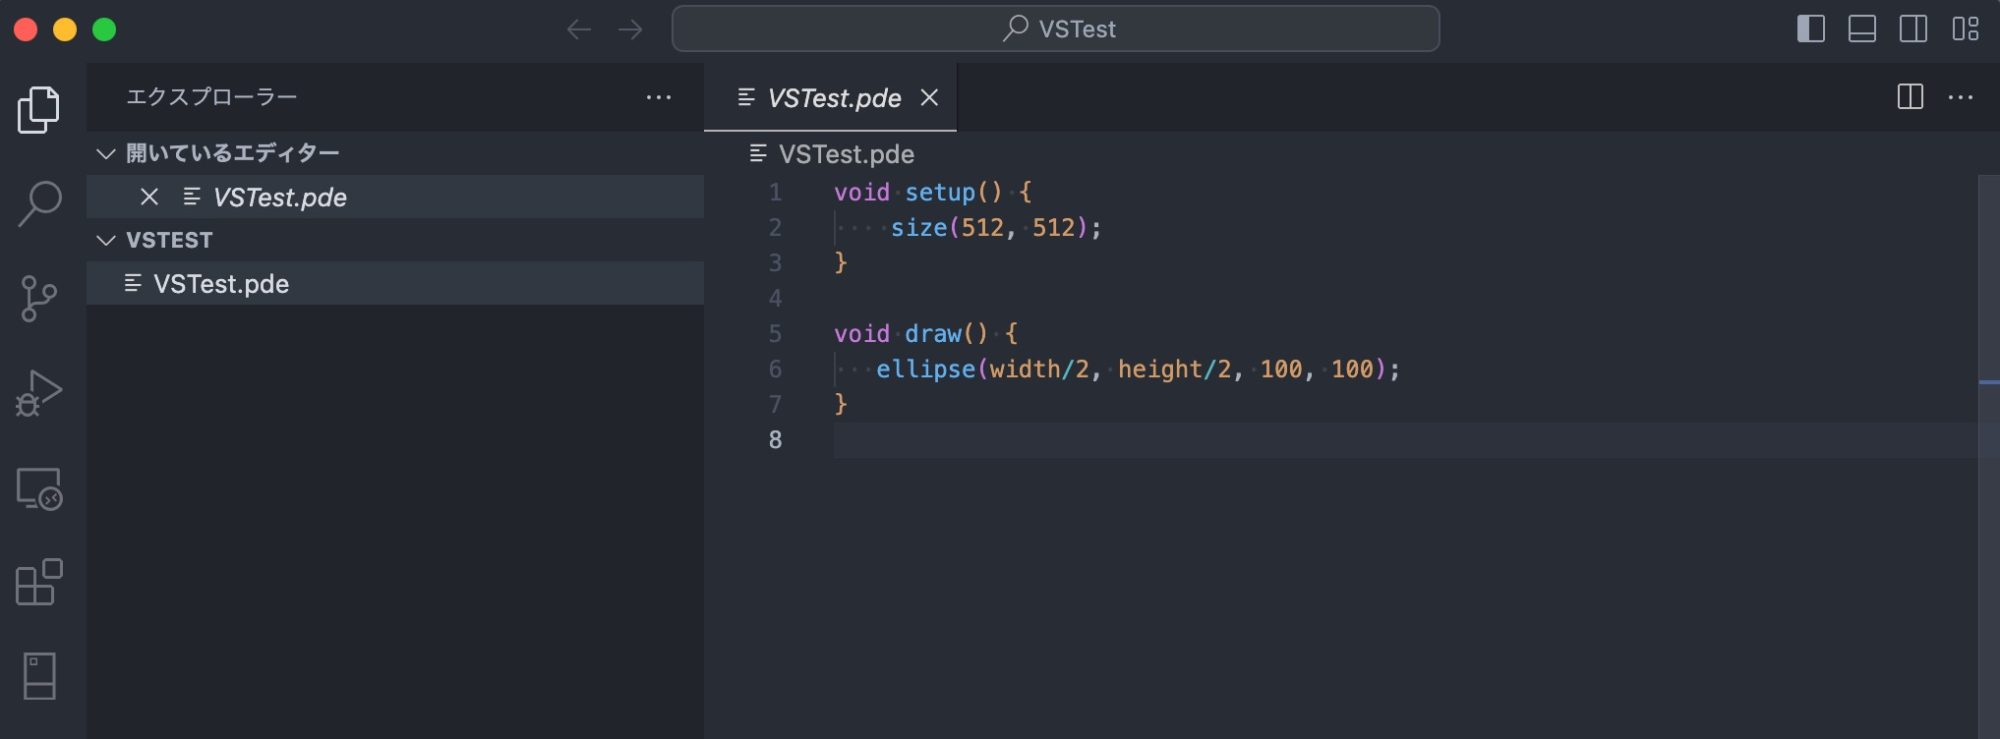Toggle the primary side bar visibility
This screenshot has height=739, width=2000.
[1811, 29]
